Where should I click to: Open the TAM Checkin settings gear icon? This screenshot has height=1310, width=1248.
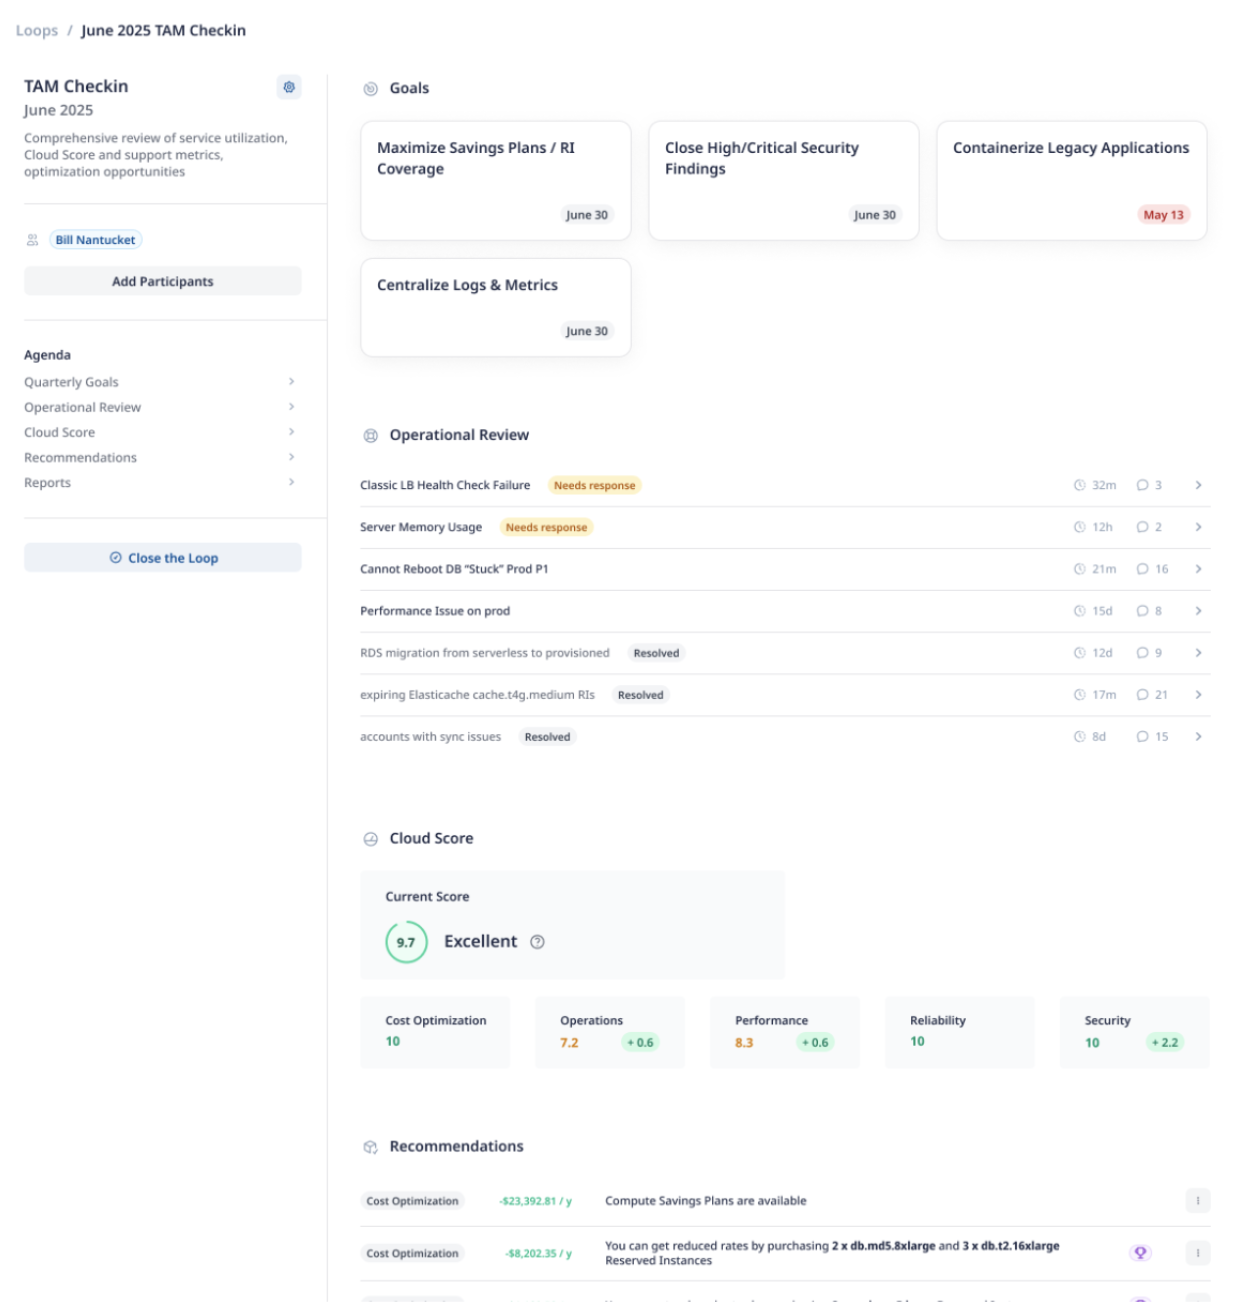tap(289, 87)
